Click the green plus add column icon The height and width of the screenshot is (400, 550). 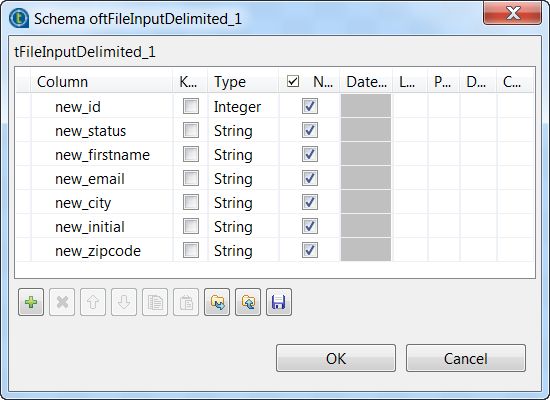point(31,302)
